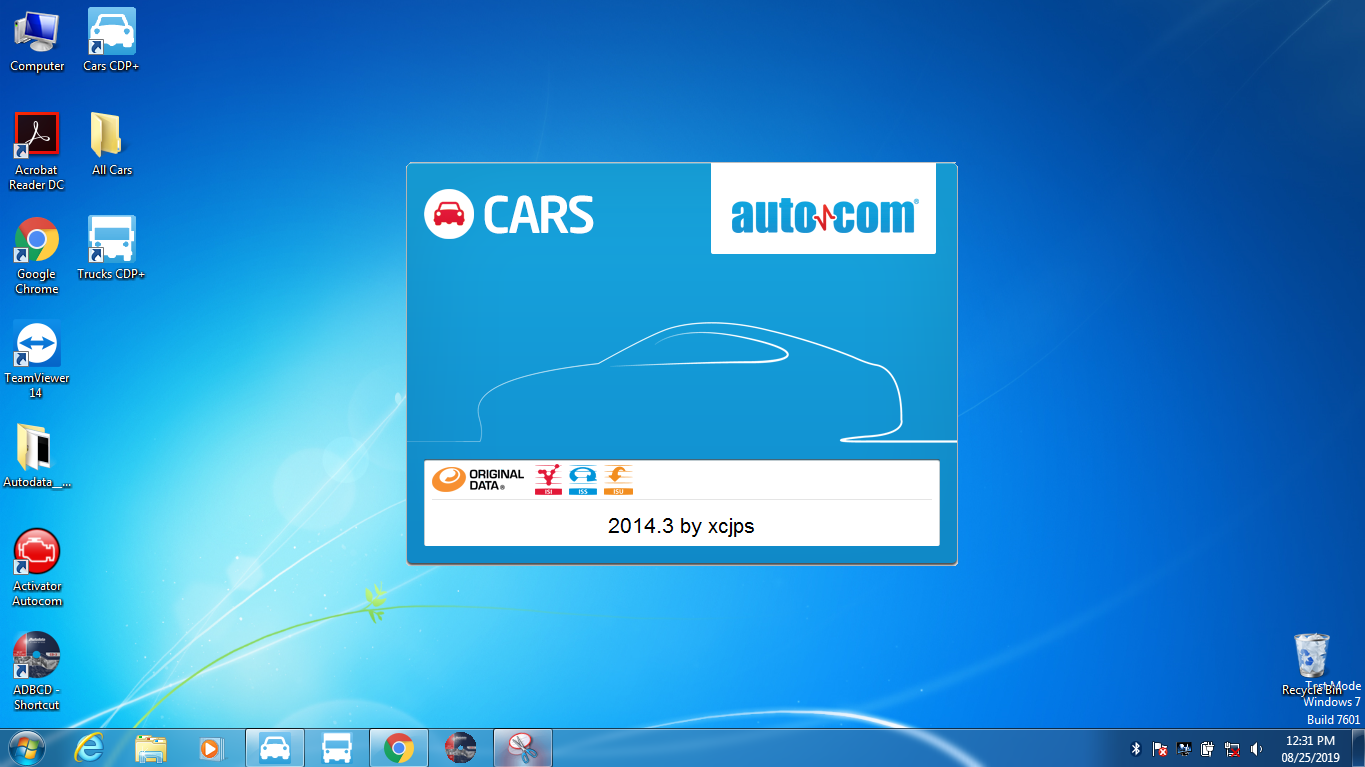The width and height of the screenshot is (1365, 767).
Task: Click the red ISI badge icon
Action: pos(548,480)
